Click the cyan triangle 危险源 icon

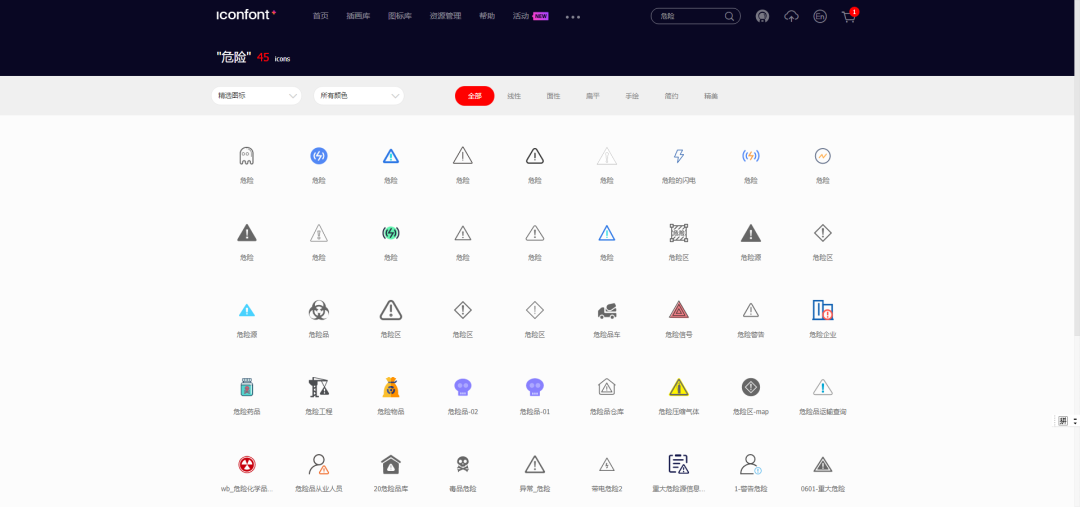click(x=247, y=310)
